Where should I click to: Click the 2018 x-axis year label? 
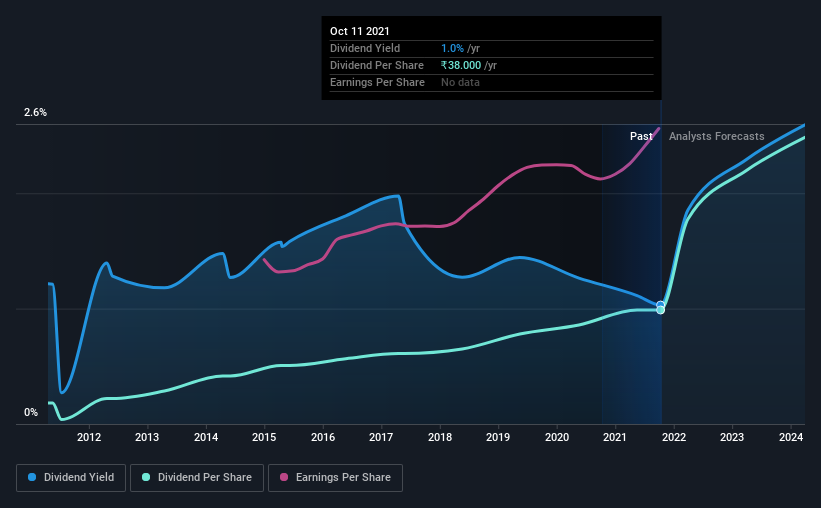point(440,437)
